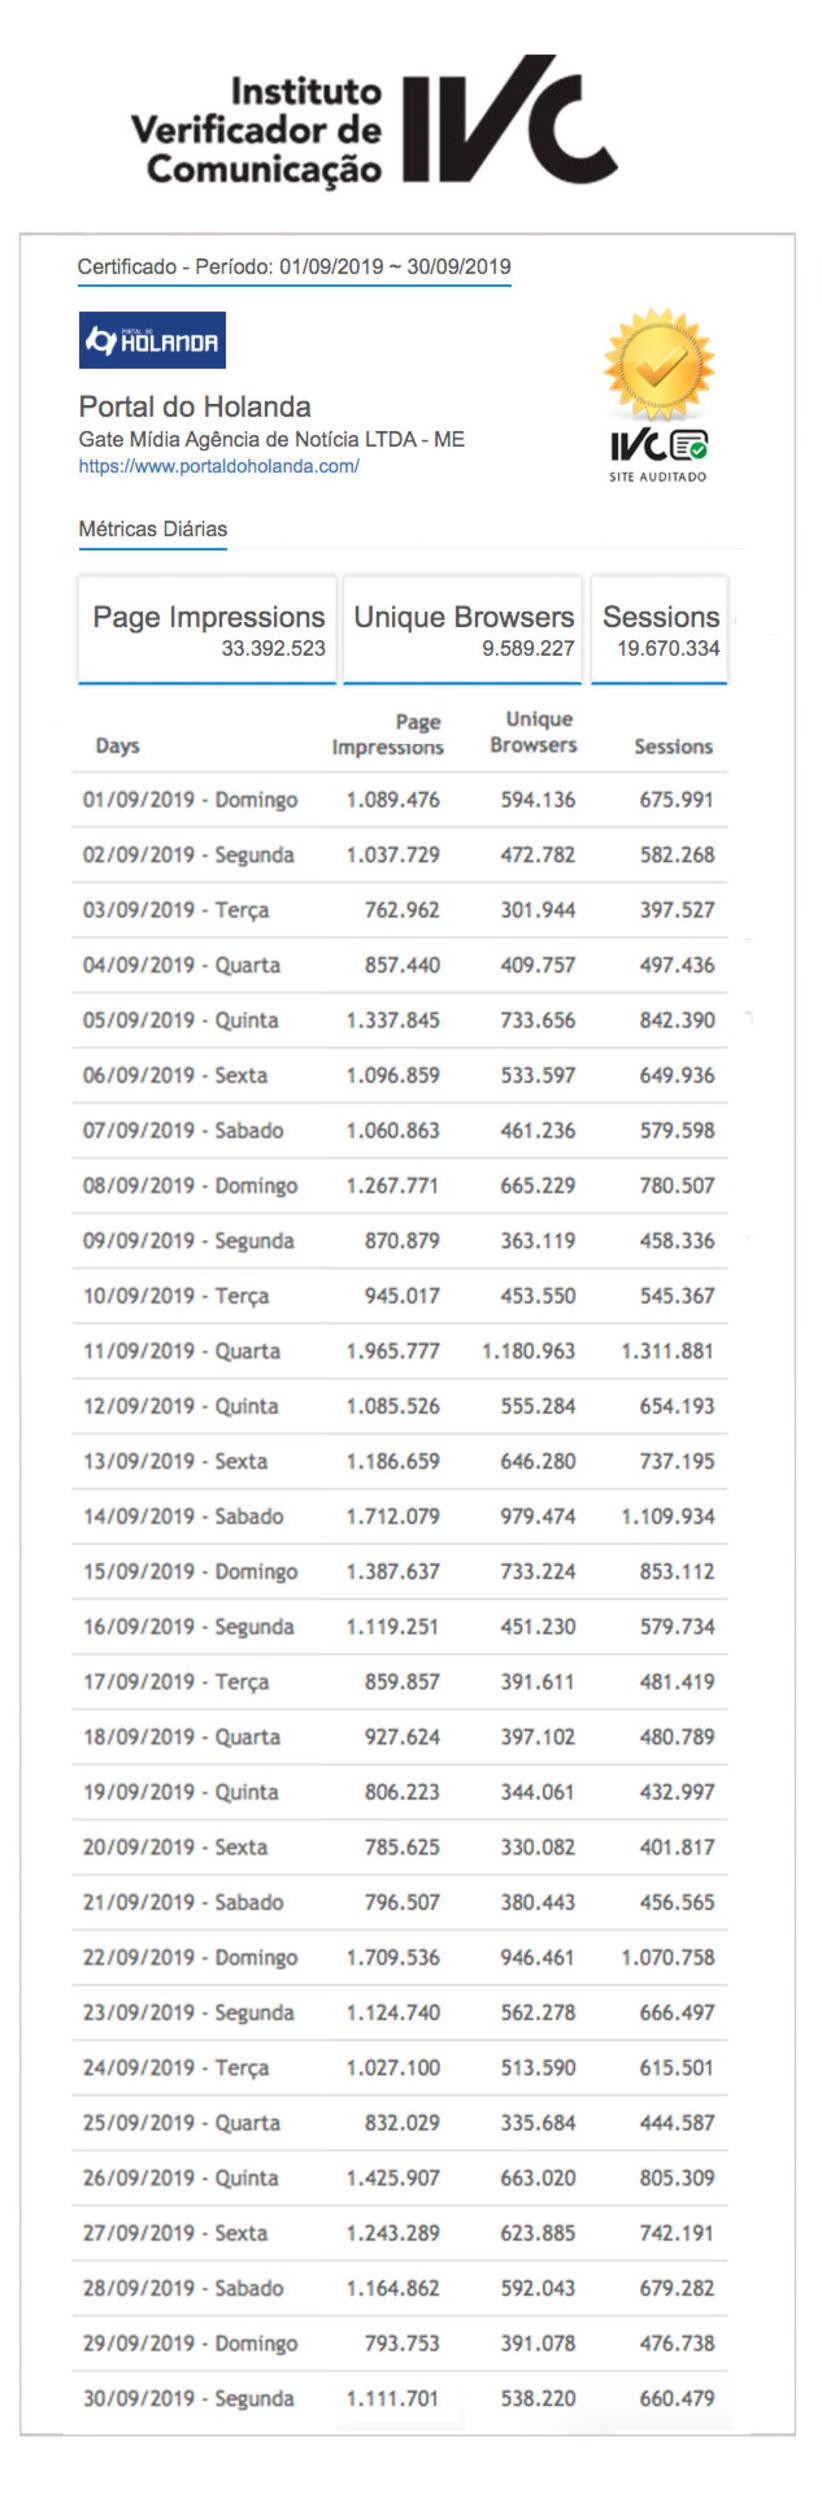Click the gold audited seal badge

(658, 366)
